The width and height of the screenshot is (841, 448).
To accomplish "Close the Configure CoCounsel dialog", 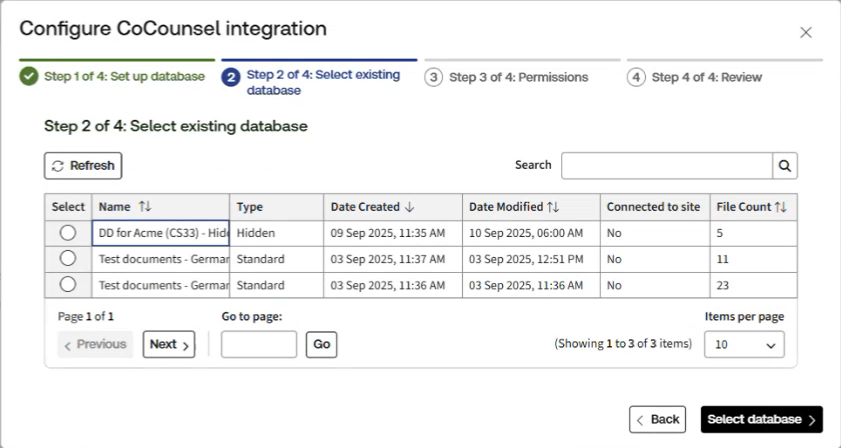I will [x=806, y=32].
